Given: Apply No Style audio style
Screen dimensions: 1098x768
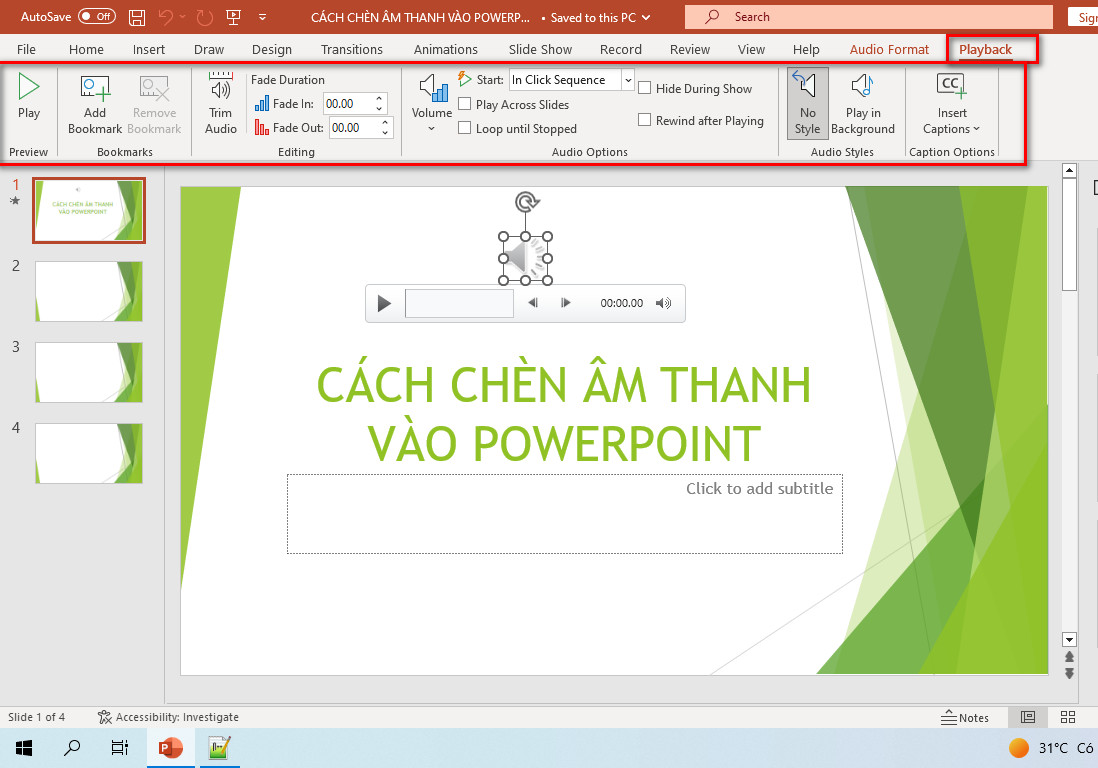Looking at the screenshot, I should pos(807,104).
